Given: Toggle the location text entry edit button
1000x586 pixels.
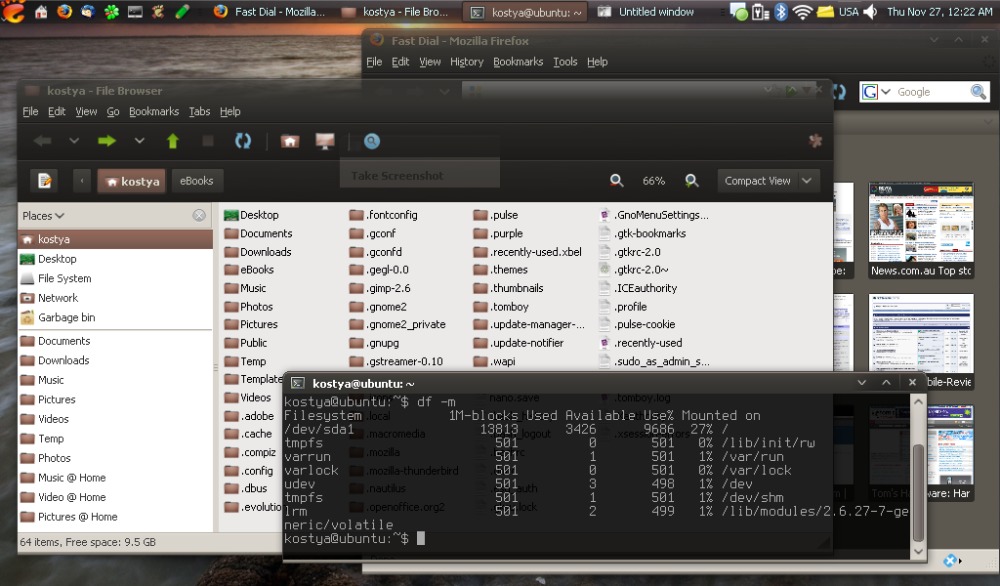Looking at the screenshot, I should pyautogui.click(x=44, y=181).
